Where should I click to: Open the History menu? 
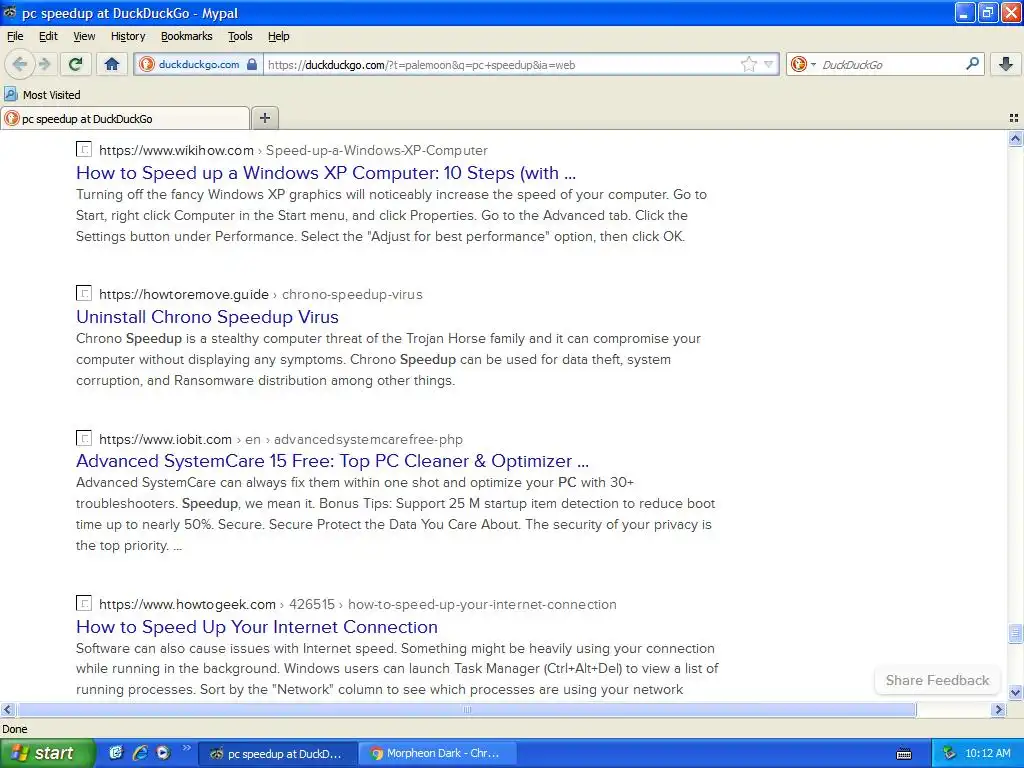click(x=127, y=36)
